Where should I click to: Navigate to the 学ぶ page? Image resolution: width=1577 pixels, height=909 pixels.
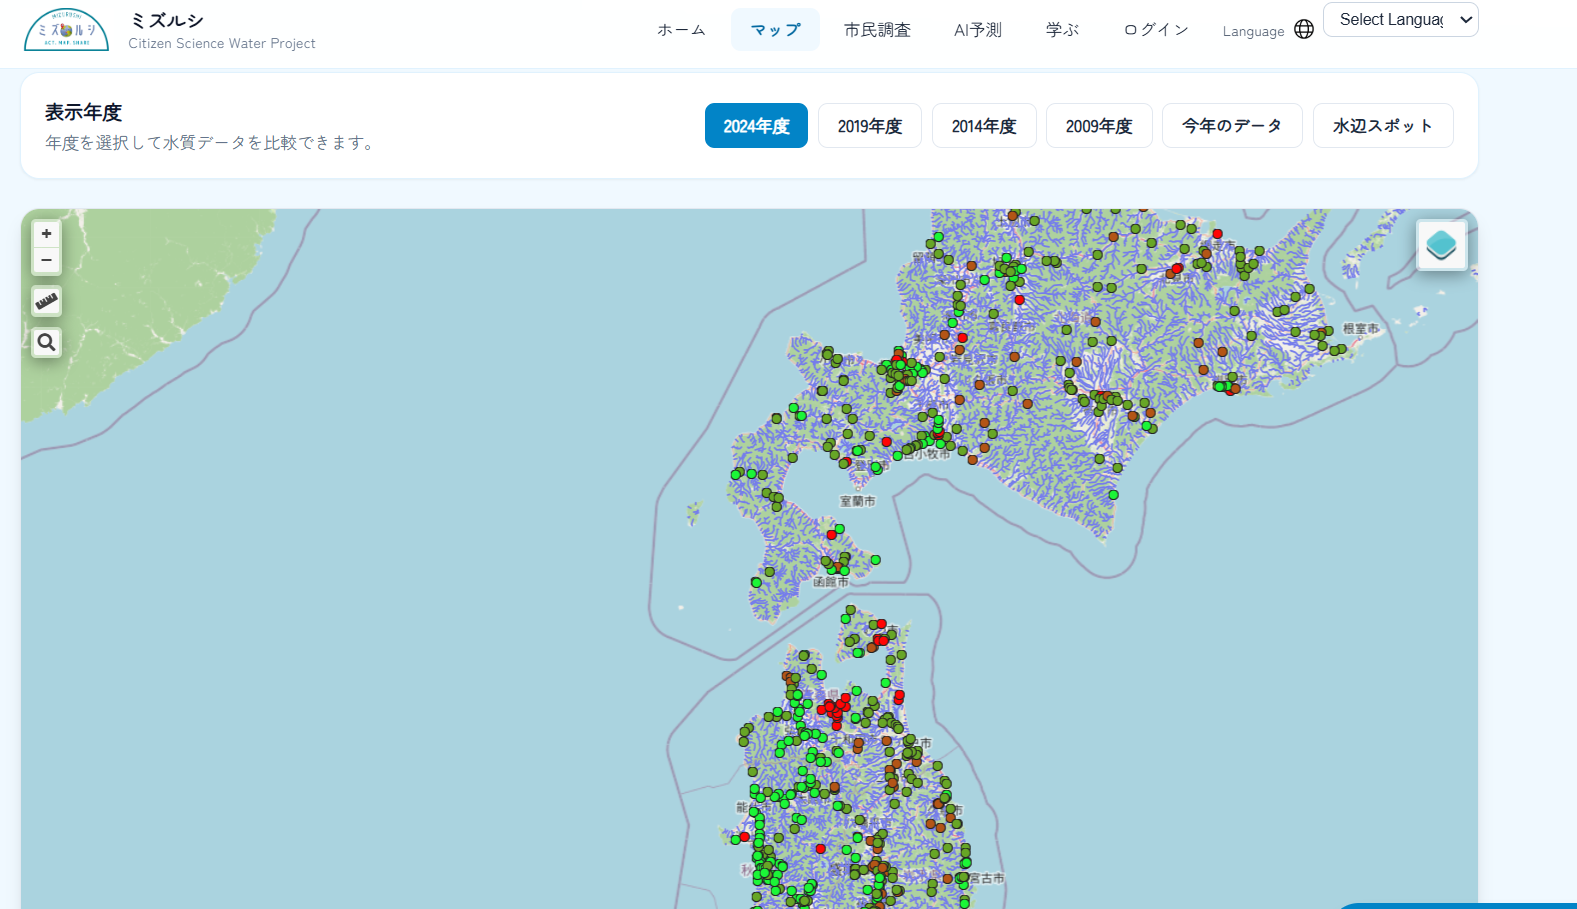pyautogui.click(x=1062, y=30)
